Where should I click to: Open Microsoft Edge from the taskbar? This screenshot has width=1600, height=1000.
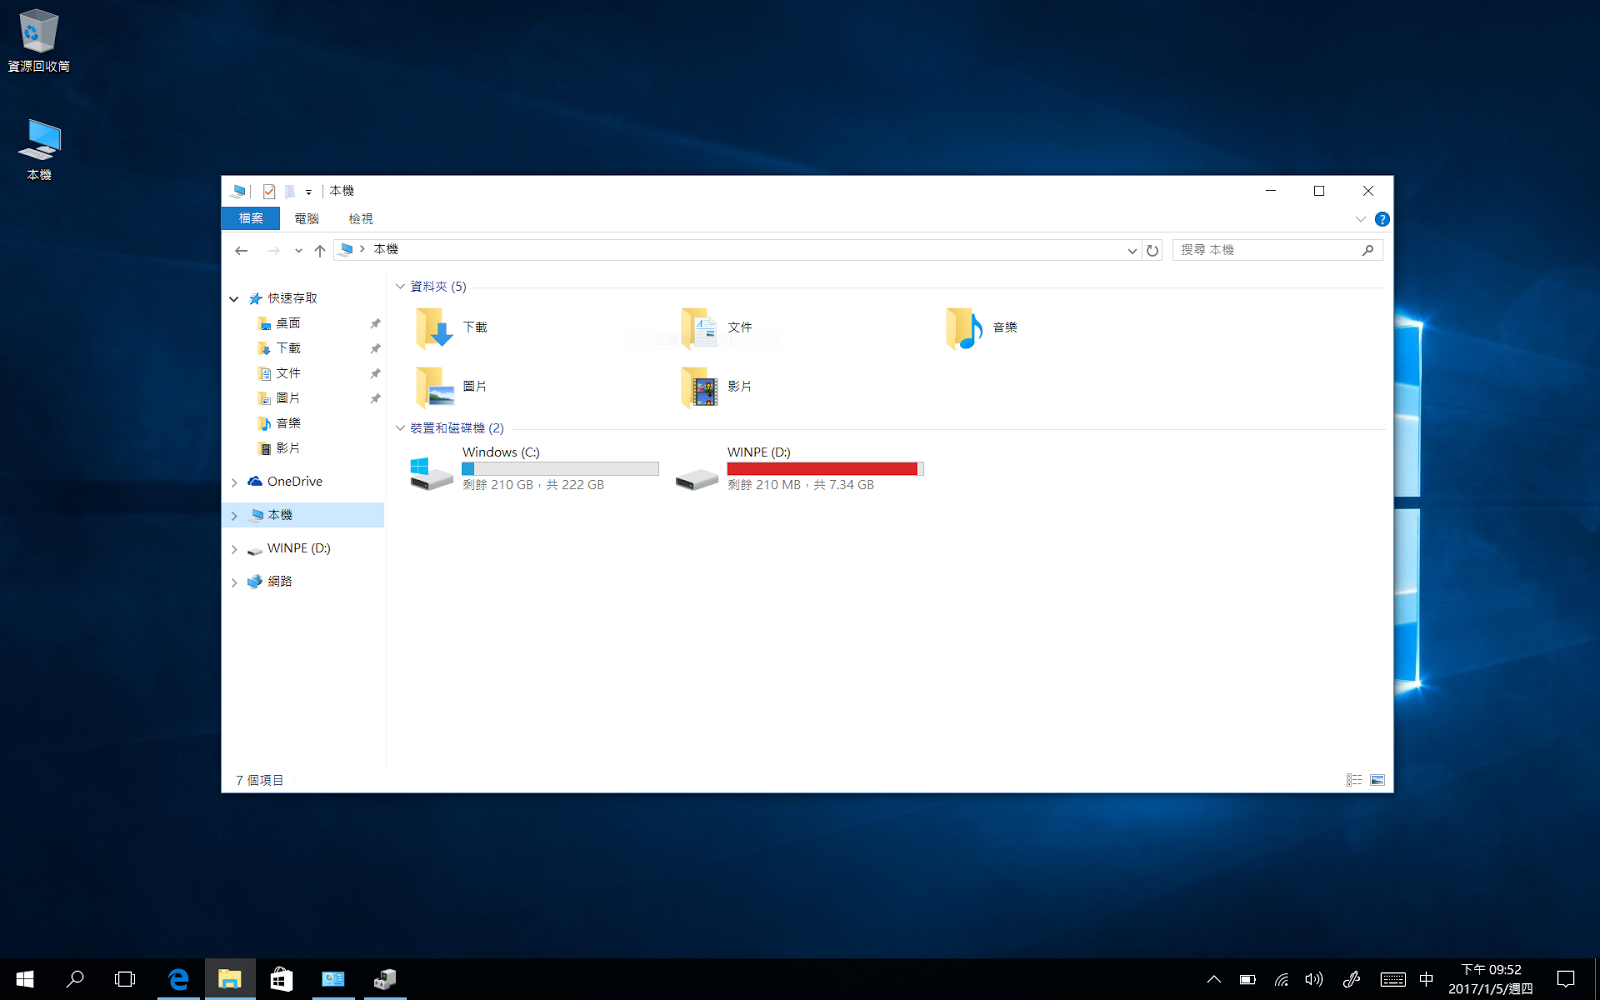coord(178,979)
